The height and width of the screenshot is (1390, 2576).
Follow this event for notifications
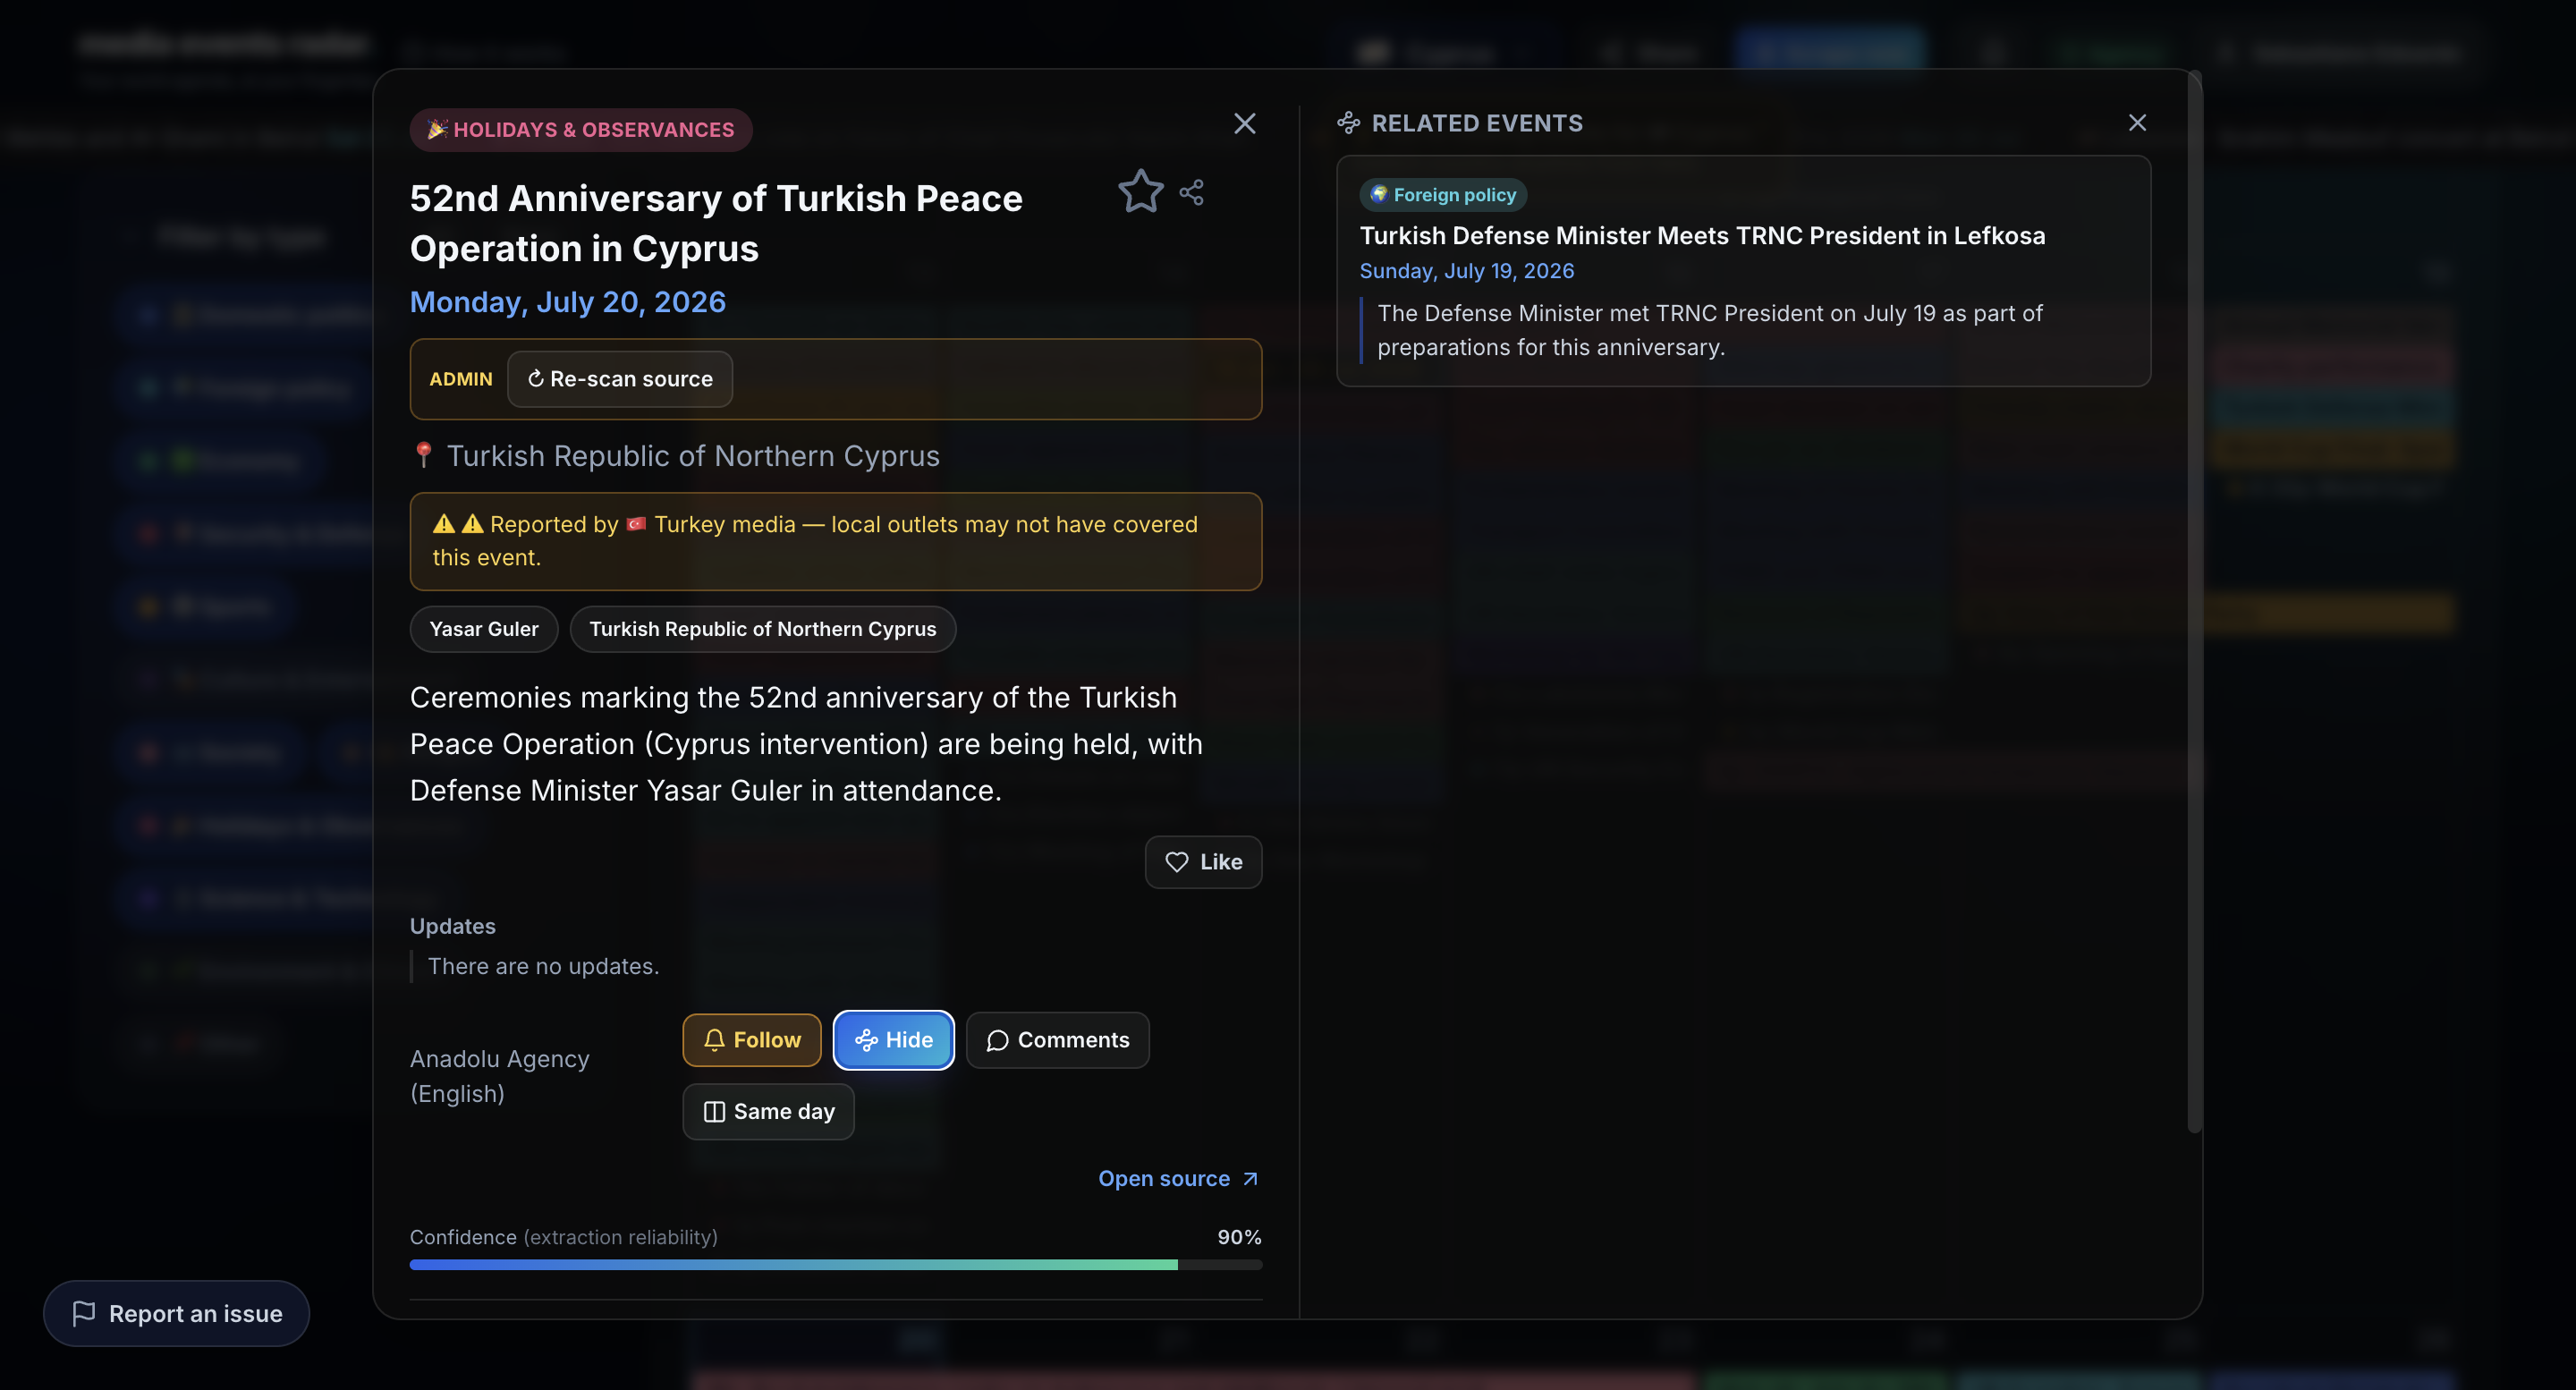tap(752, 1040)
